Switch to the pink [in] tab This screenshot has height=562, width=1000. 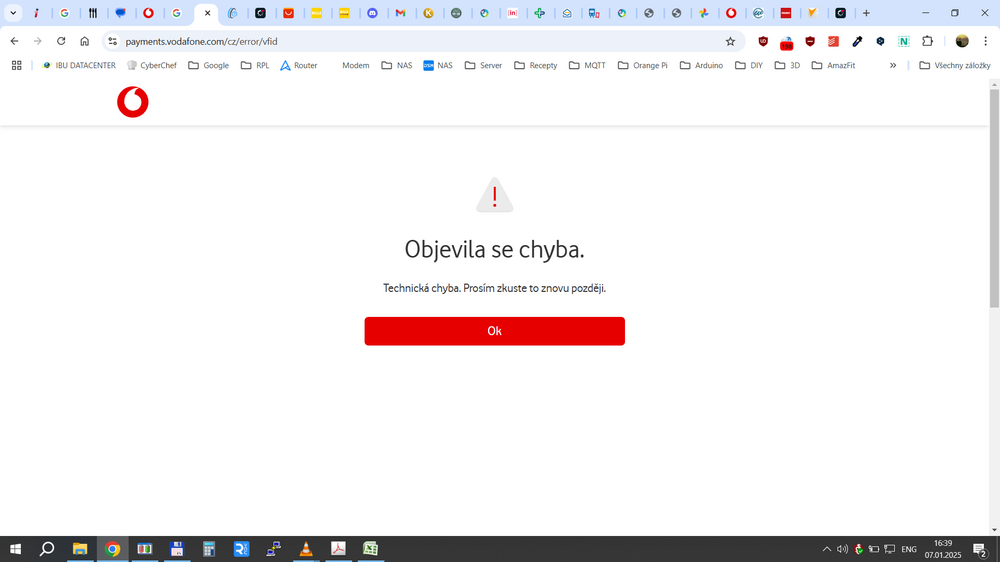[x=512, y=13]
